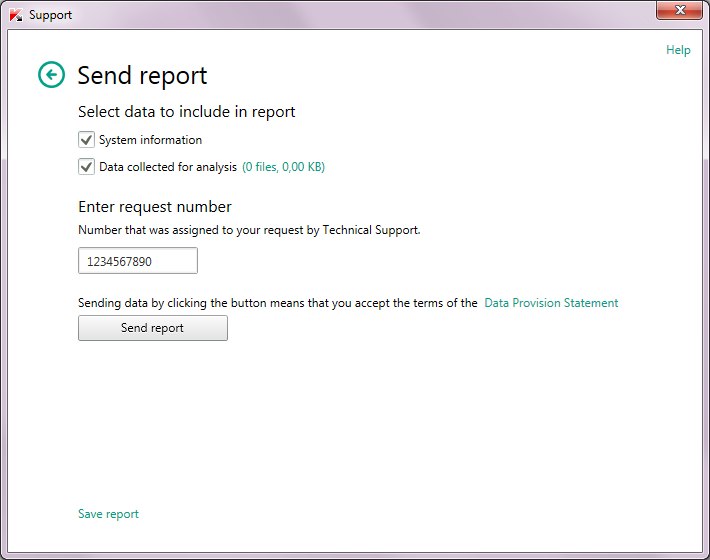Click the Send report button
The image size is (710, 560).
tap(153, 328)
